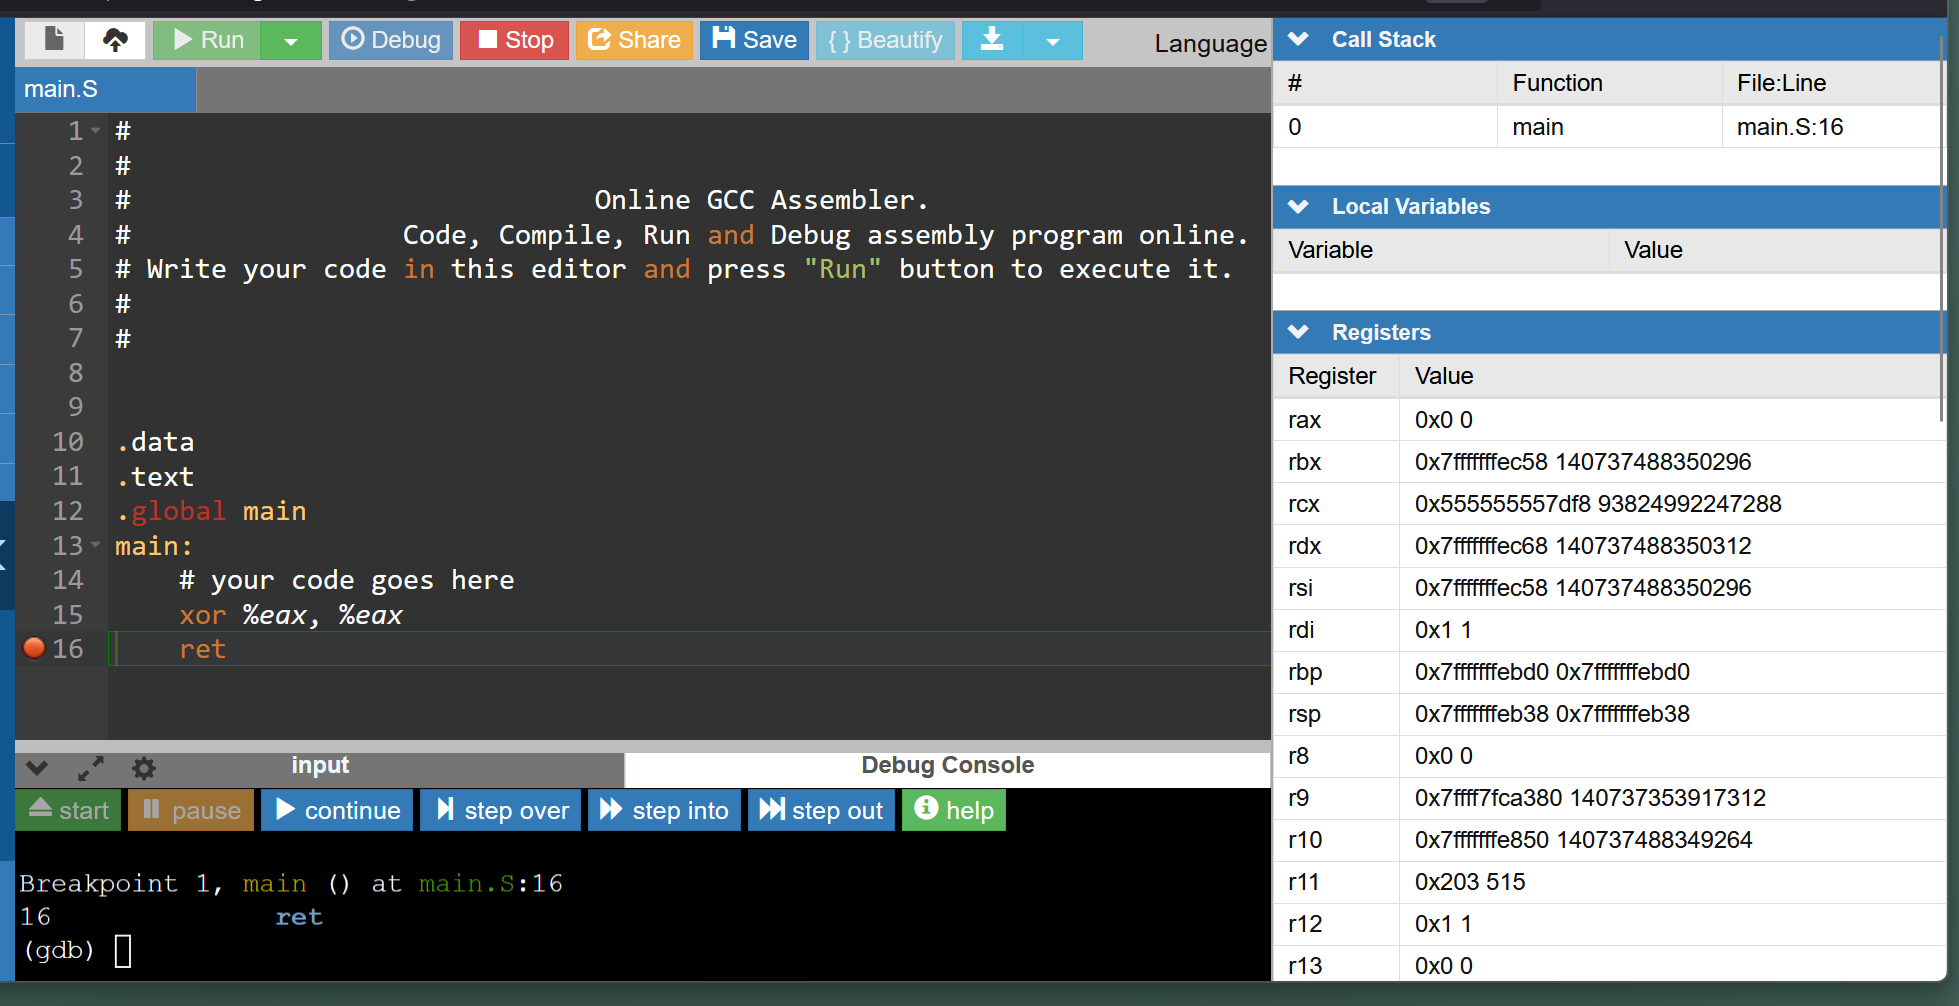
Task: Collapse the Call Stack panel
Action: [1299, 39]
